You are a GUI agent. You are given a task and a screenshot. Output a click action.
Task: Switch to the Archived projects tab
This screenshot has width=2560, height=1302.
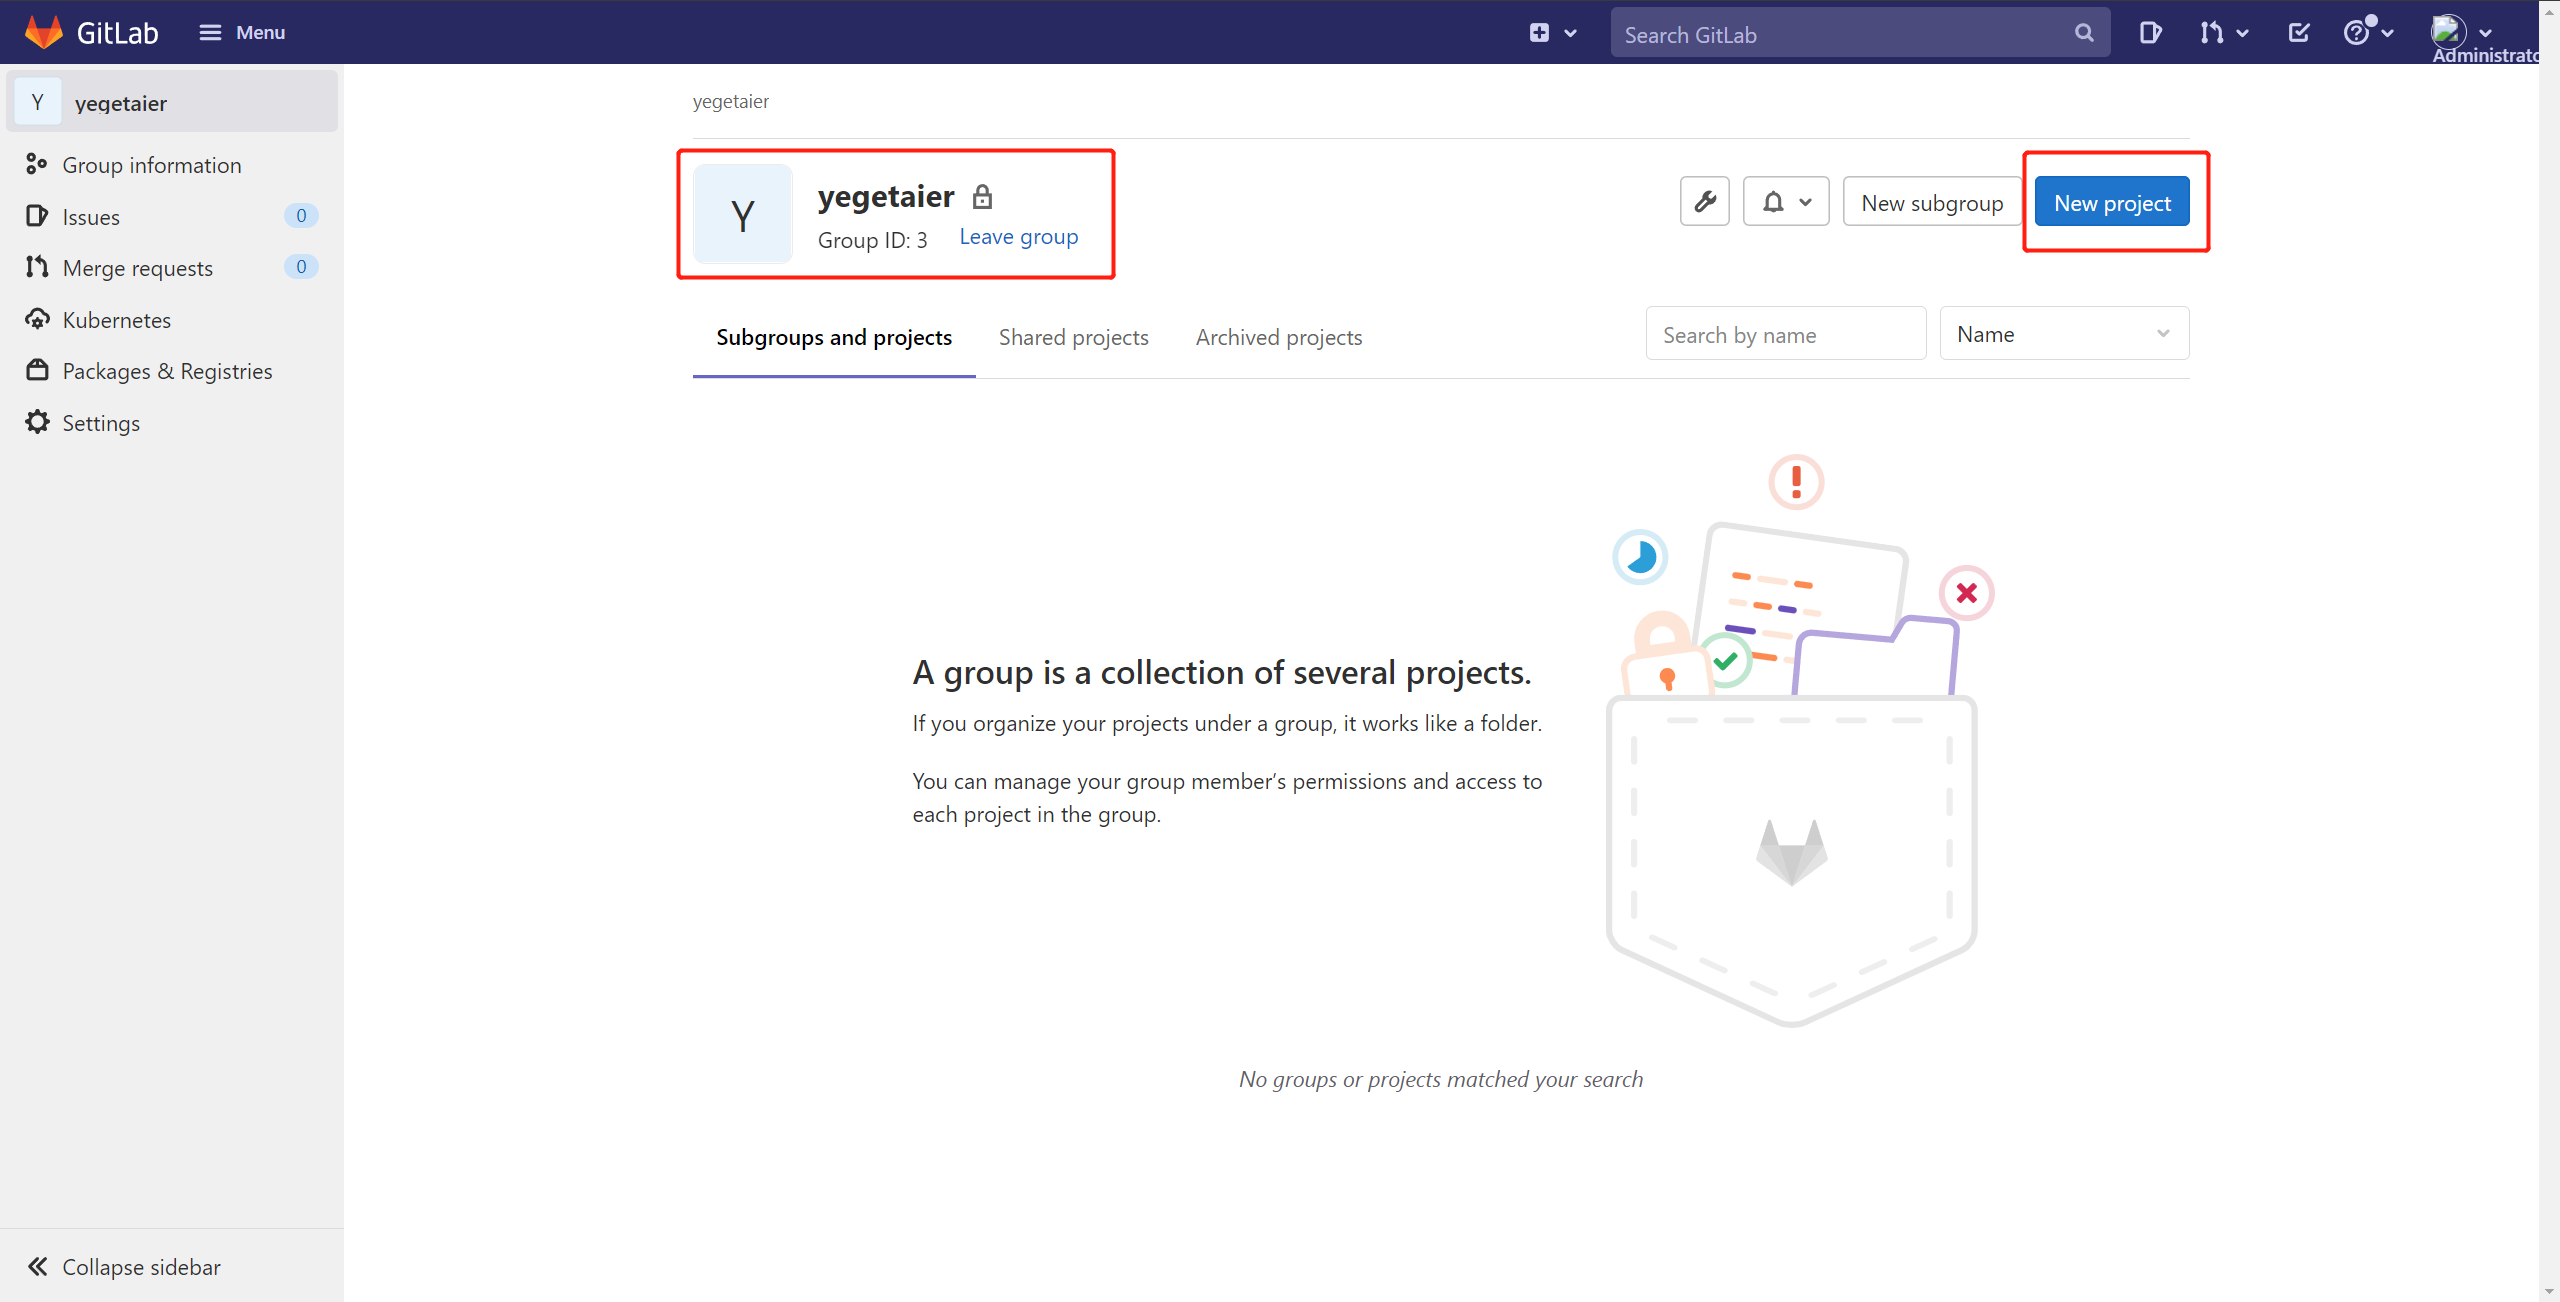[1278, 338]
